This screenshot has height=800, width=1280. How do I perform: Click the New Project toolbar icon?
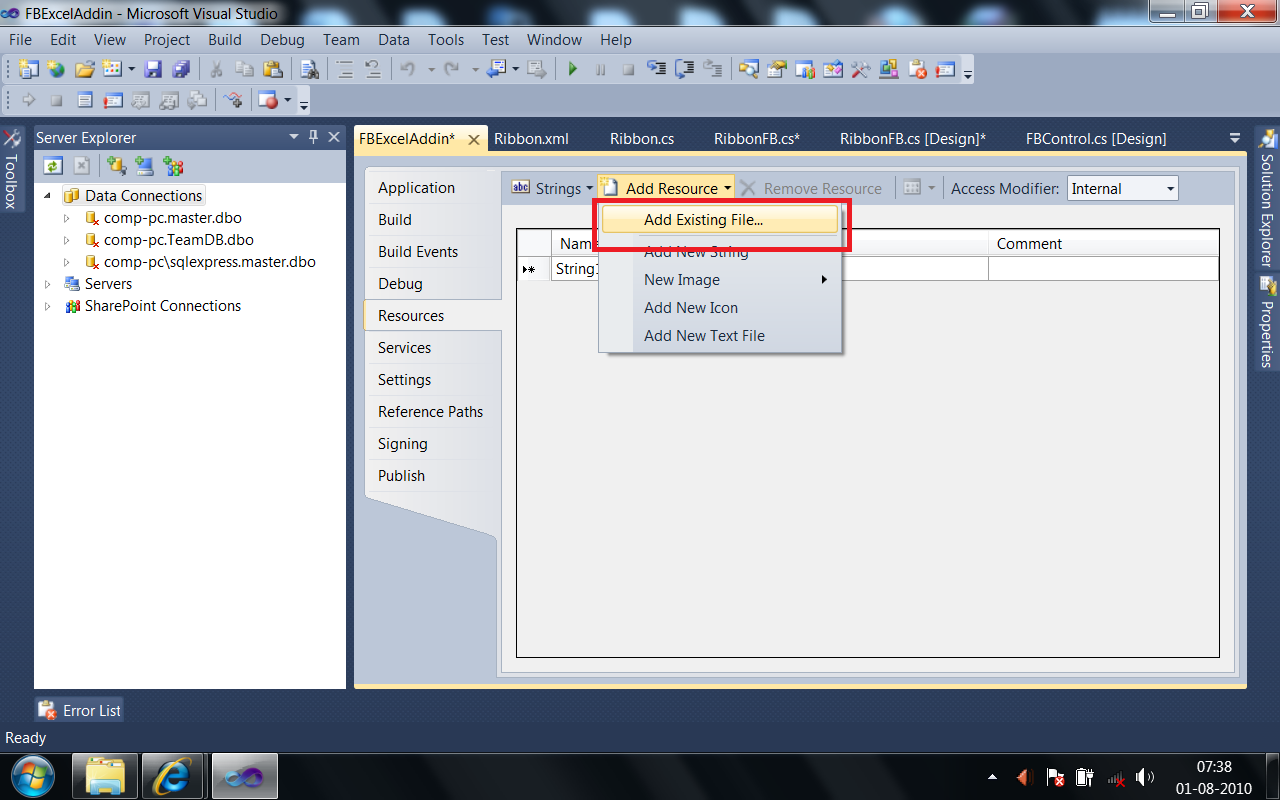28,69
